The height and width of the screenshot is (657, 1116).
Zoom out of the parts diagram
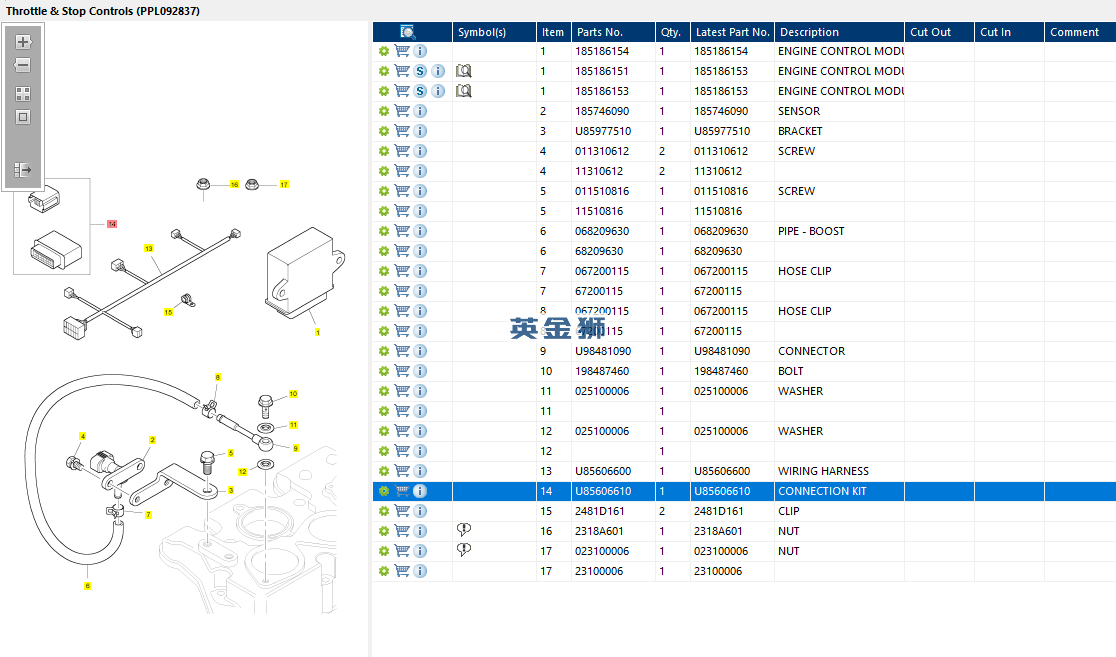(23, 65)
